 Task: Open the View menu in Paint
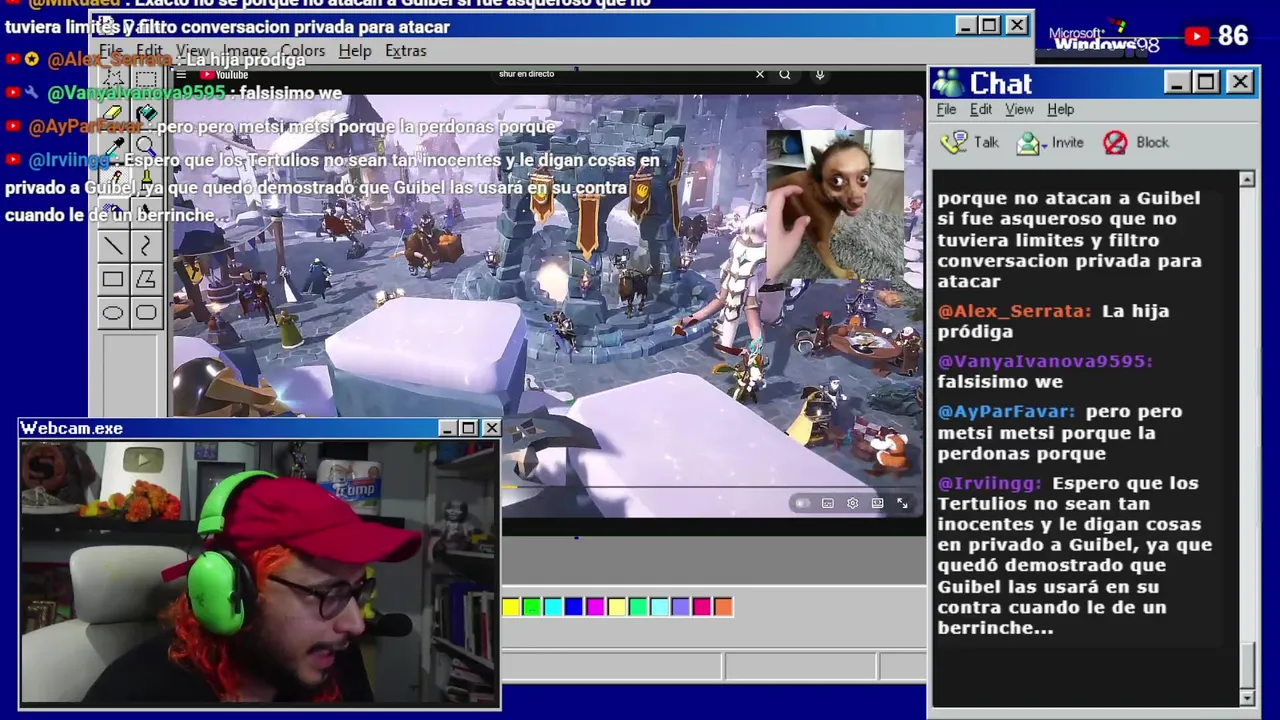click(193, 51)
